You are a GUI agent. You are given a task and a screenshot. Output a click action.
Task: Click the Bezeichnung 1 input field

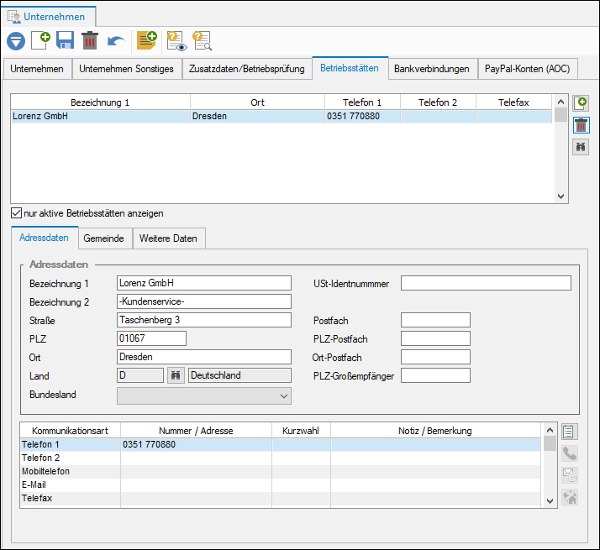(204, 283)
